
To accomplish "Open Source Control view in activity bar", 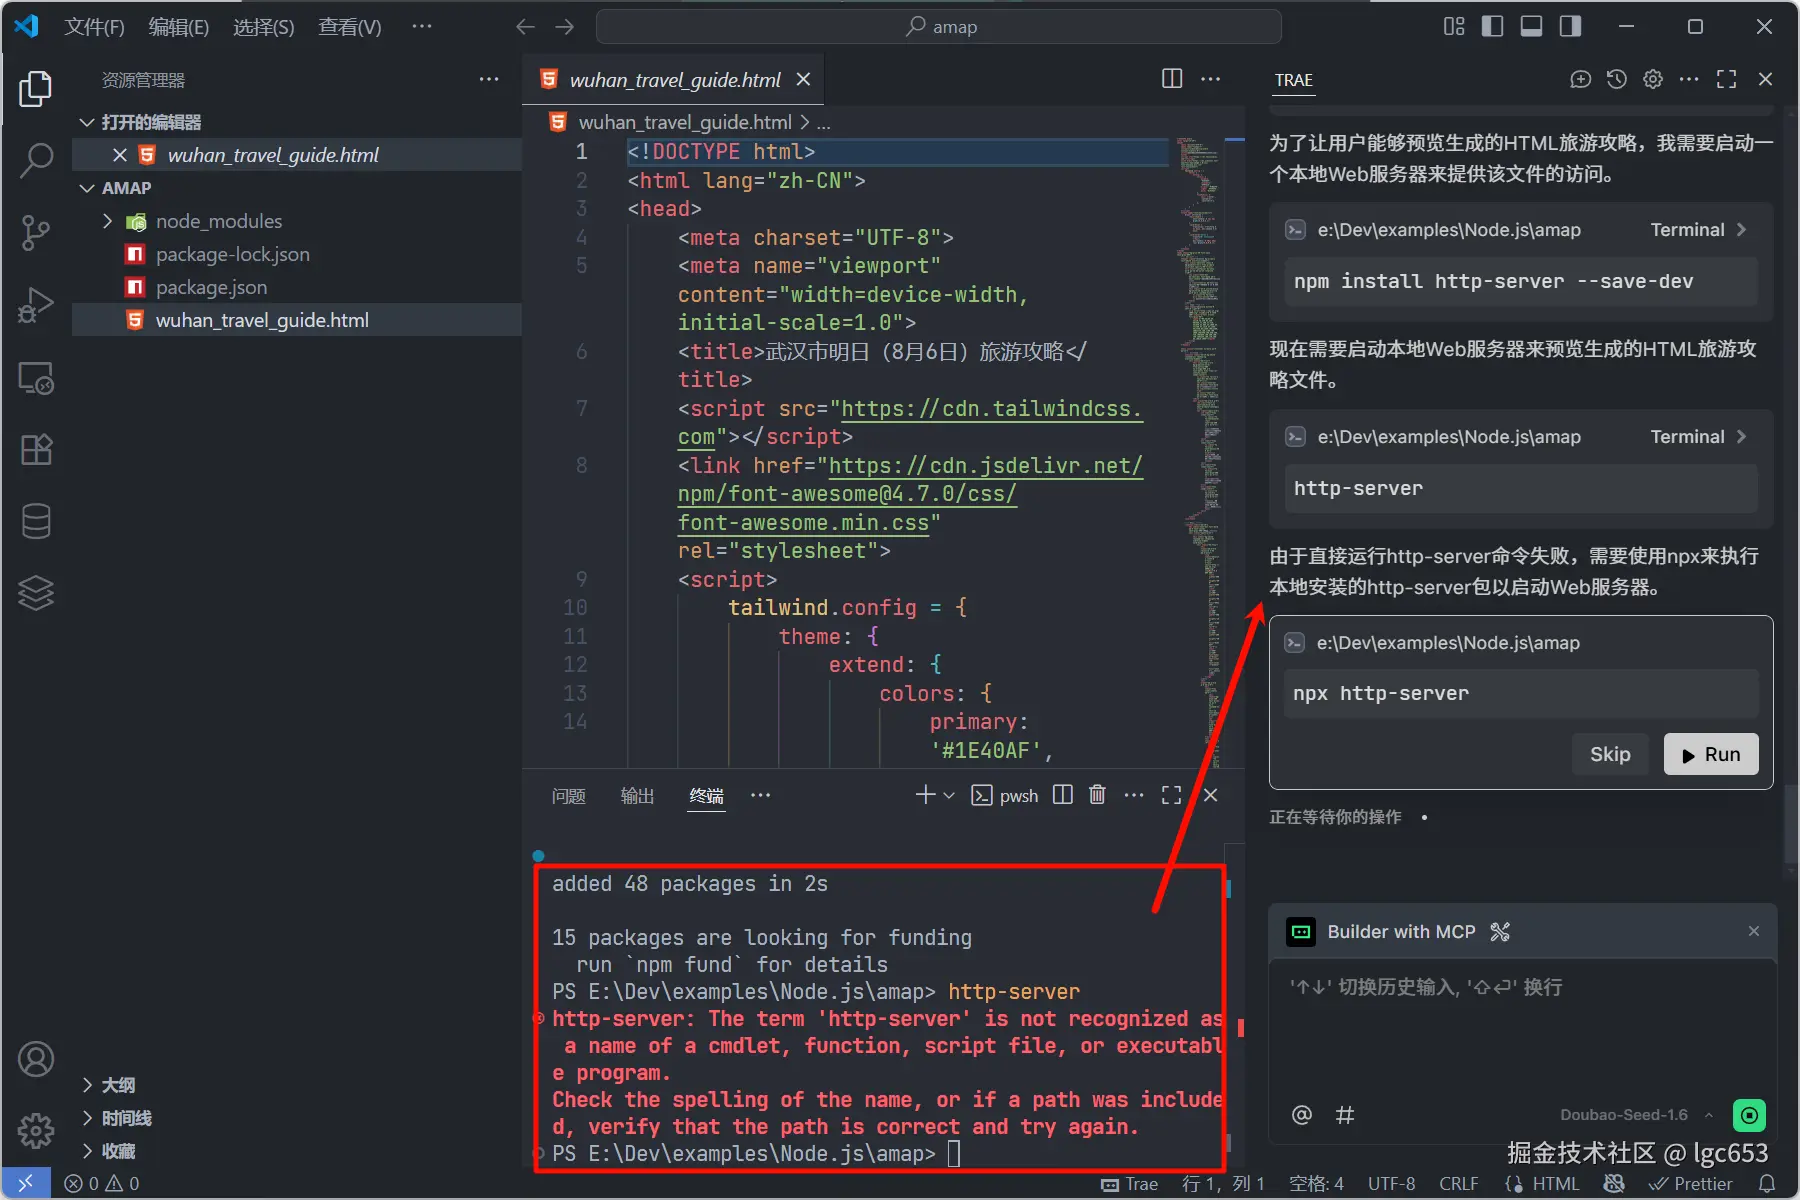I will click(x=36, y=232).
